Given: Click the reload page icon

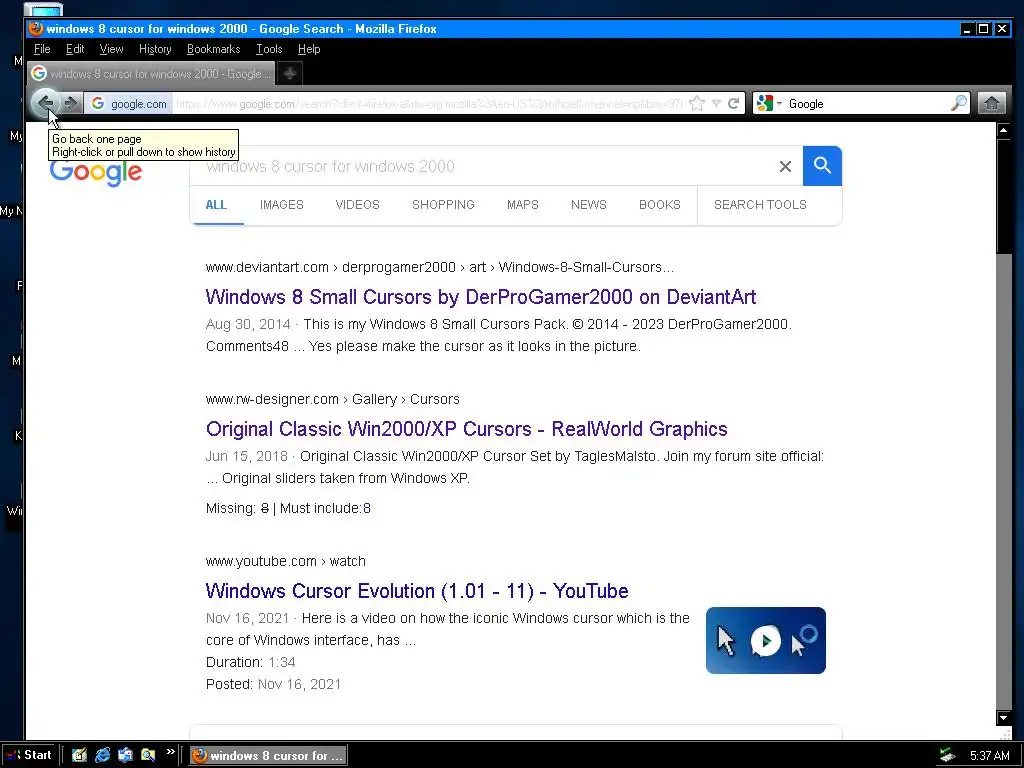Looking at the screenshot, I should tap(733, 103).
